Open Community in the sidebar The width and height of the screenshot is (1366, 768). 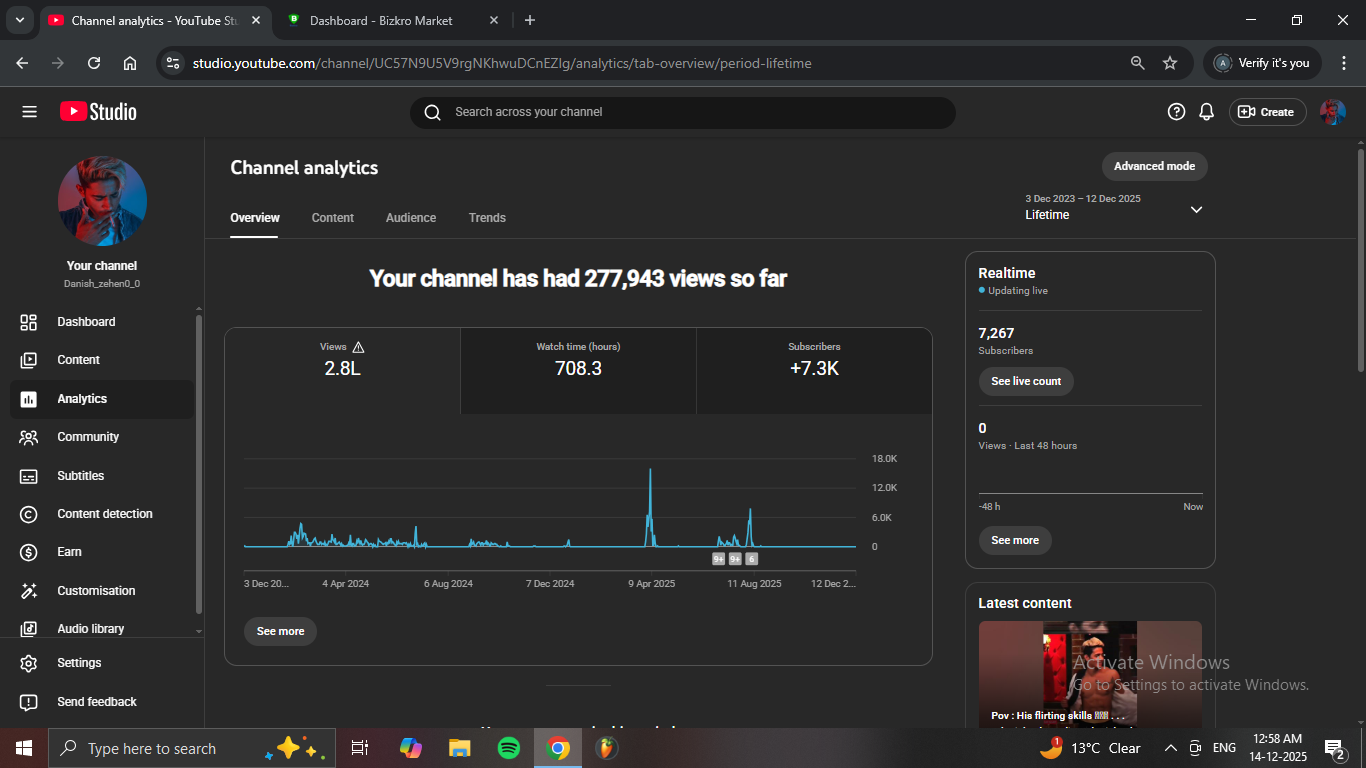pyautogui.click(x=87, y=437)
